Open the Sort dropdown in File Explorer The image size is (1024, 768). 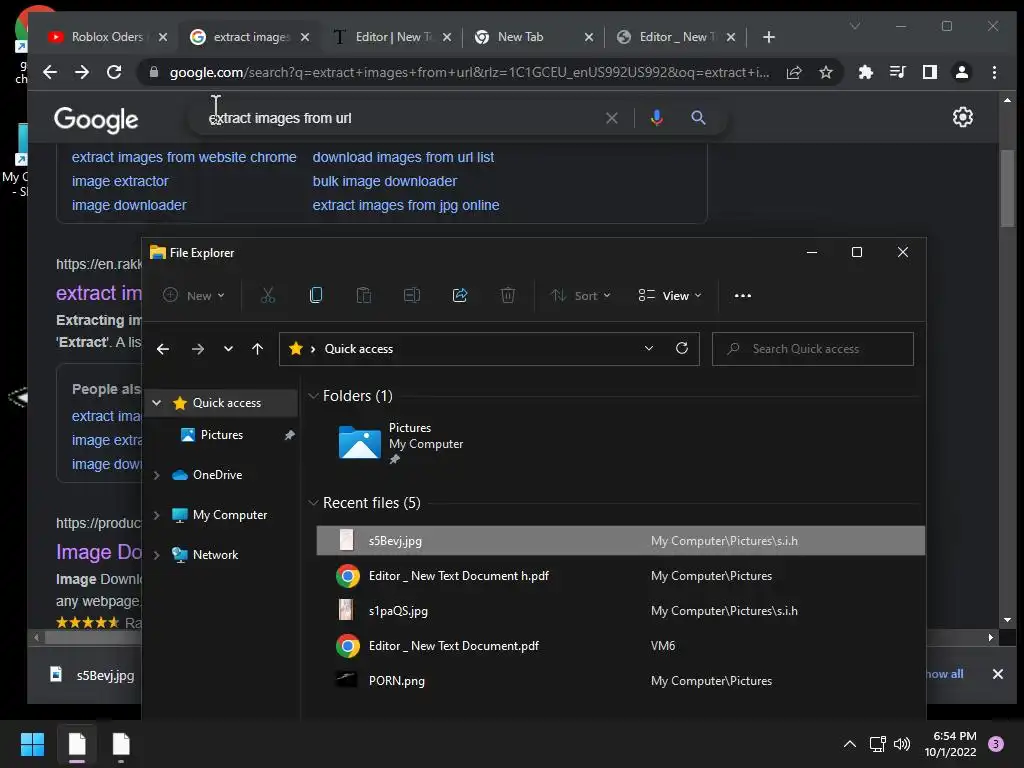click(581, 295)
